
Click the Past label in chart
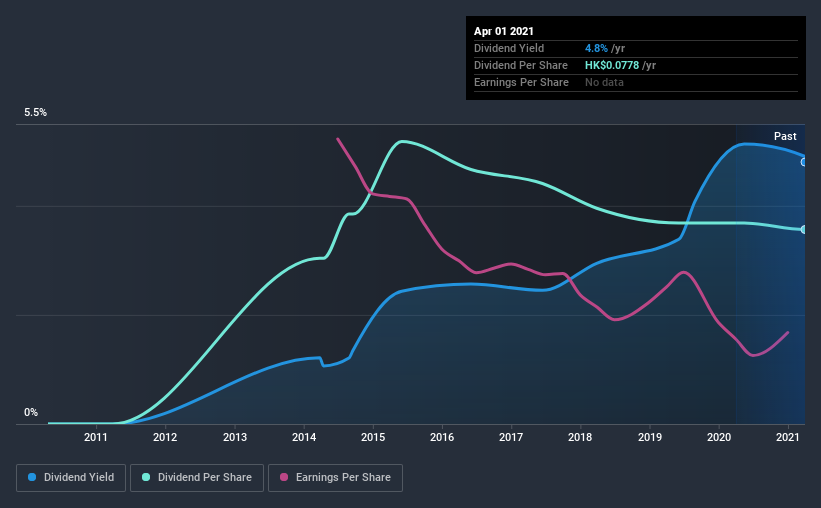785,137
